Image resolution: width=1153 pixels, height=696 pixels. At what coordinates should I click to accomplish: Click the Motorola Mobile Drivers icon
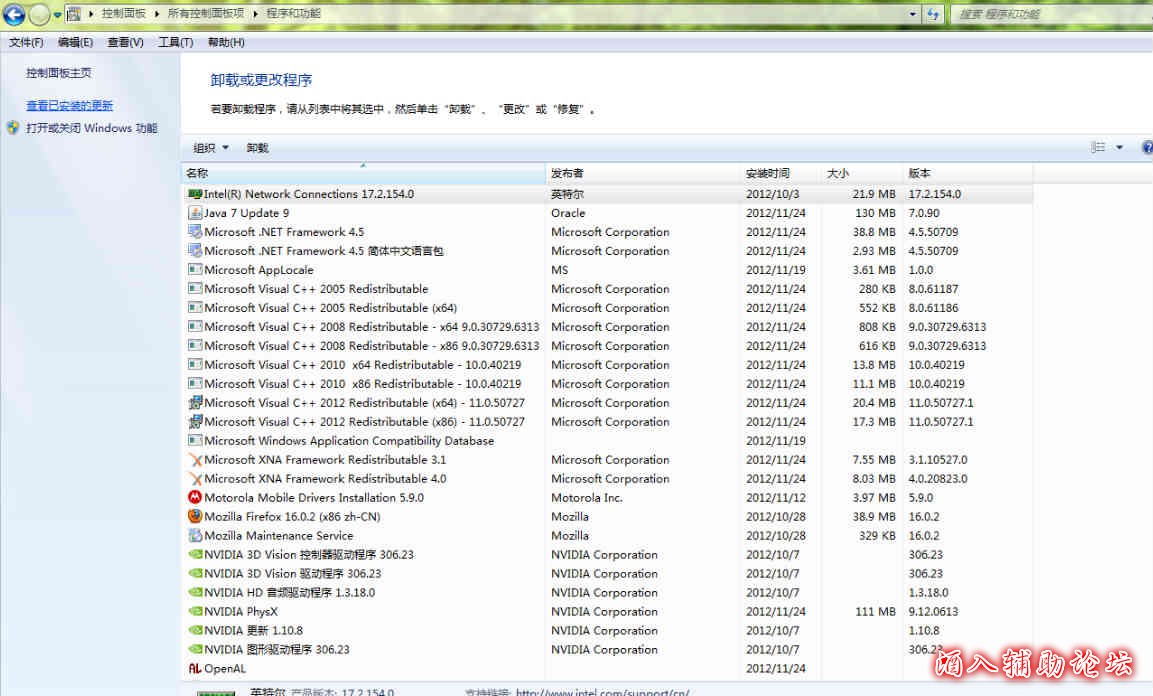(195, 498)
